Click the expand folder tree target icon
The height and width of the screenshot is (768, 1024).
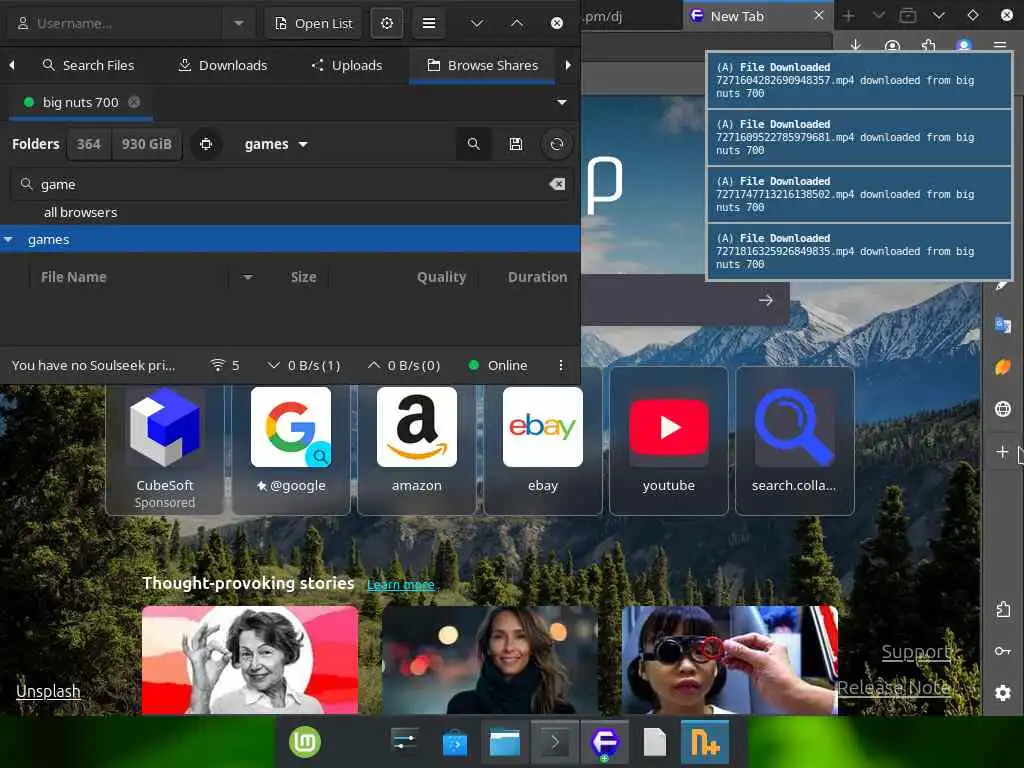point(206,144)
